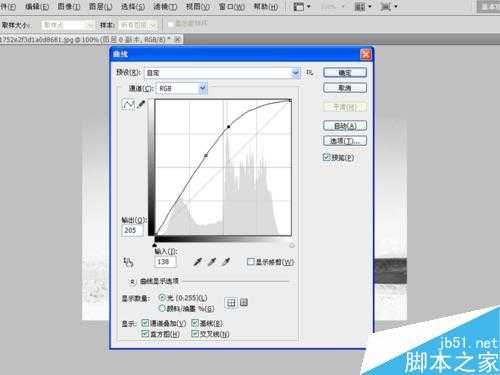500x375 pixels.
Task: Toggle 通道叠加(V) channel overlays checkbox
Action: coord(145,323)
